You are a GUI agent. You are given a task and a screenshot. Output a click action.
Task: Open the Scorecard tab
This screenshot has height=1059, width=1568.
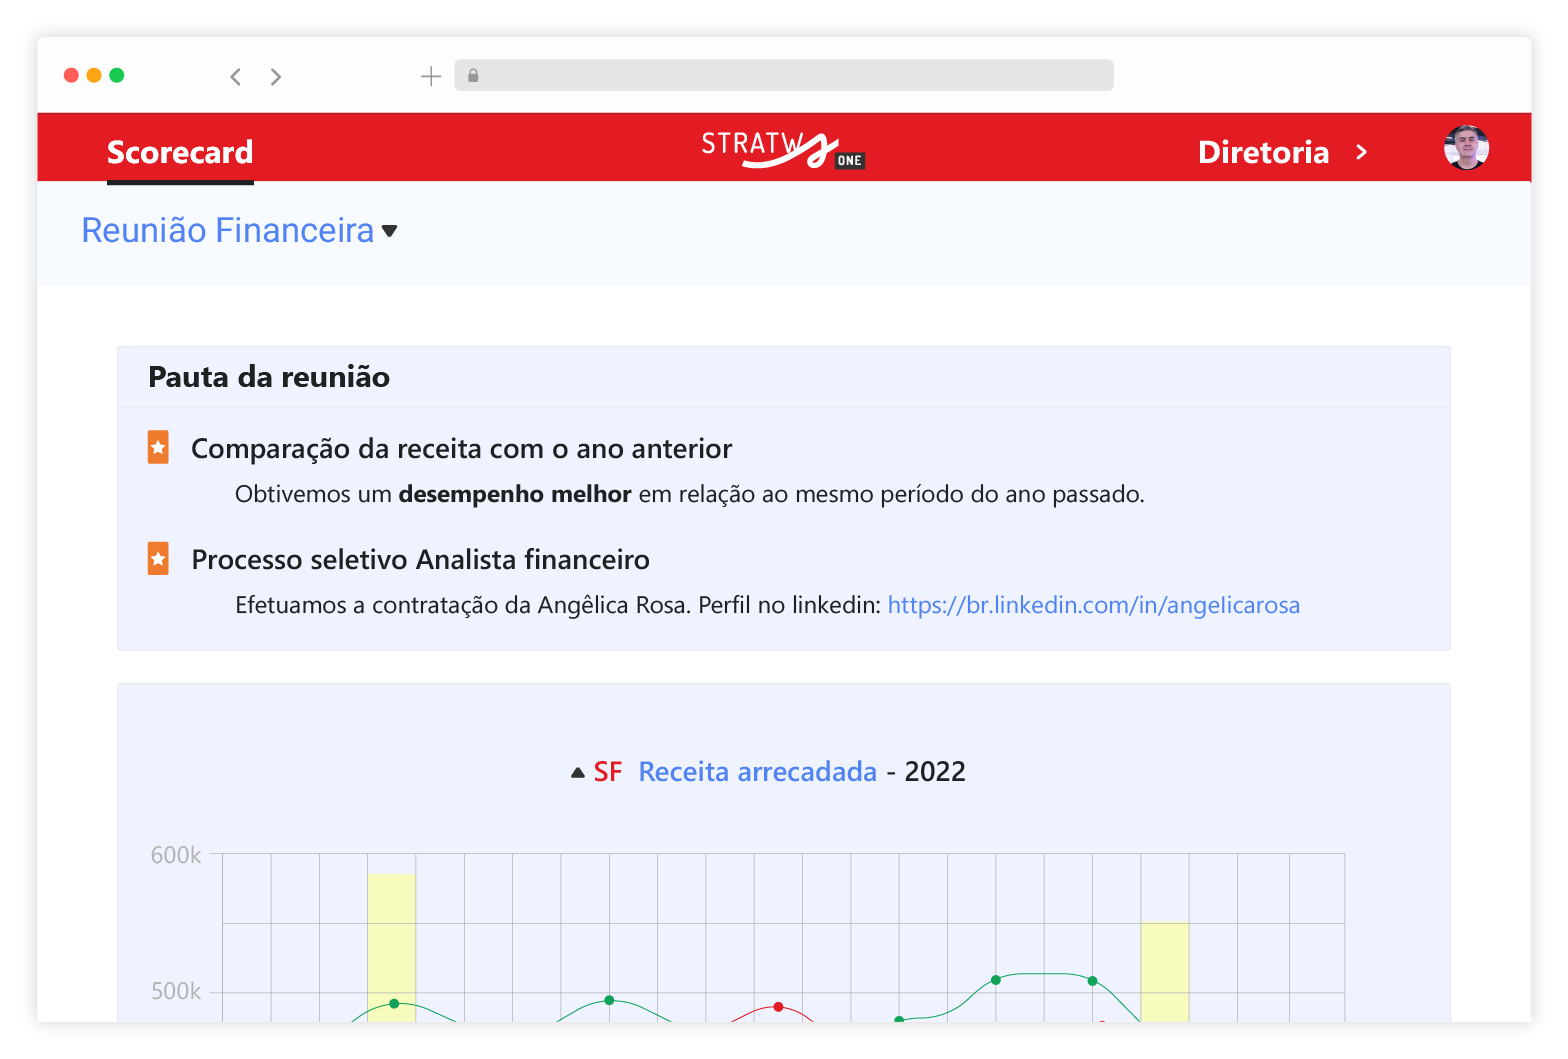(x=180, y=152)
